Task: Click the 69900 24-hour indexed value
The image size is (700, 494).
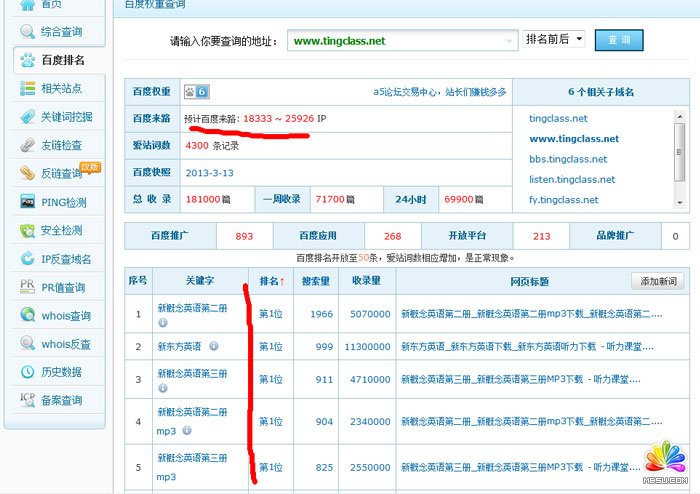Action: pyautogui.click(x=458, y=199)
